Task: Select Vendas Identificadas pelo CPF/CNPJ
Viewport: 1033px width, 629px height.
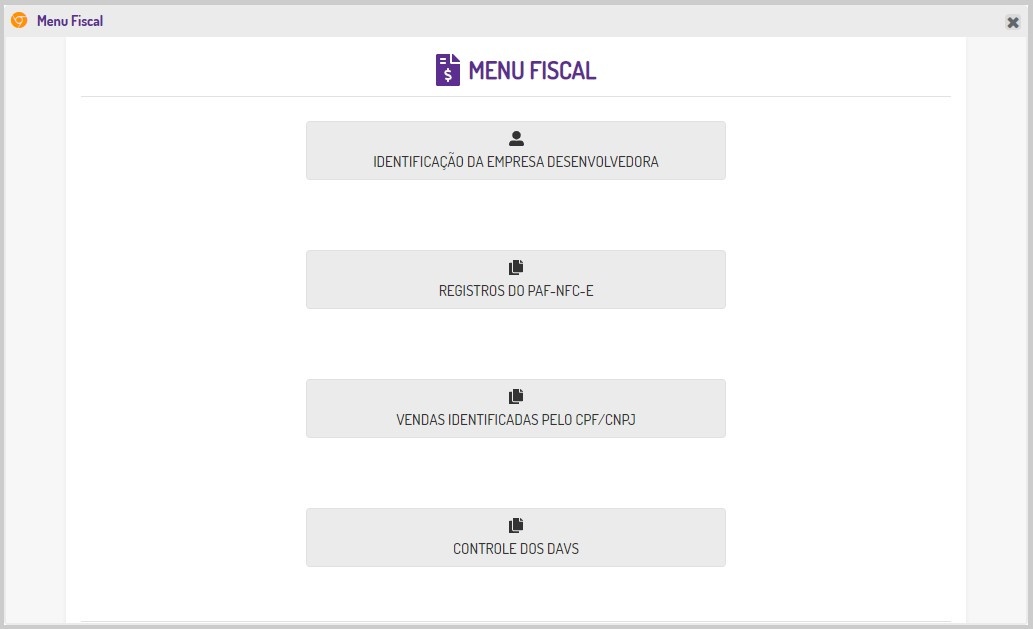Action: click(516, 420)
